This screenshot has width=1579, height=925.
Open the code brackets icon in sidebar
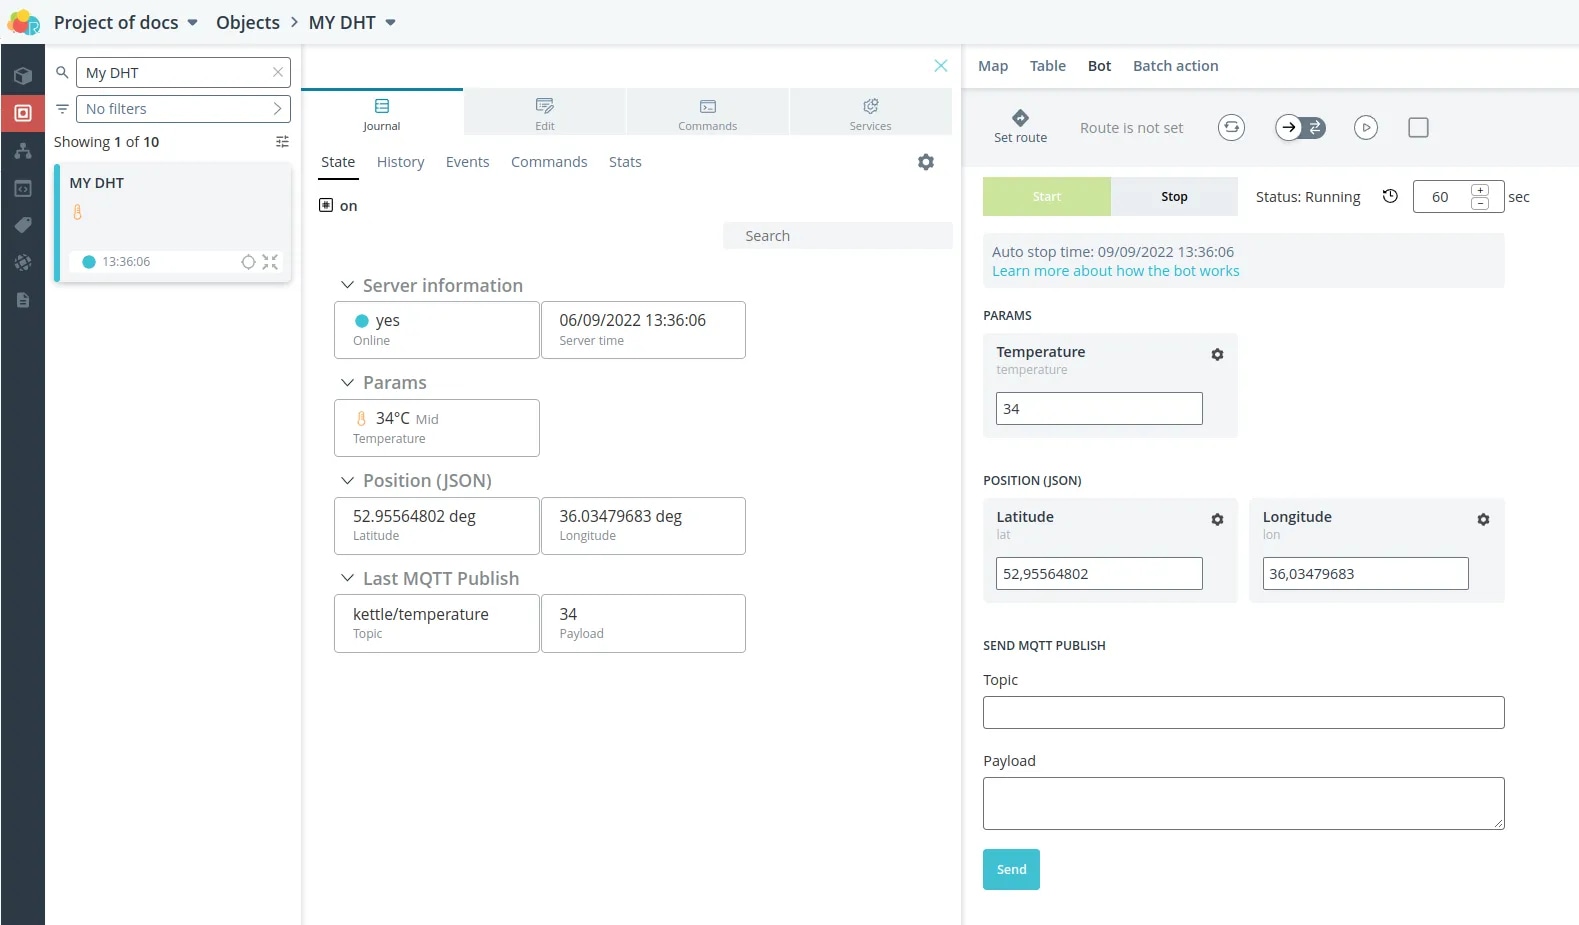23,188
